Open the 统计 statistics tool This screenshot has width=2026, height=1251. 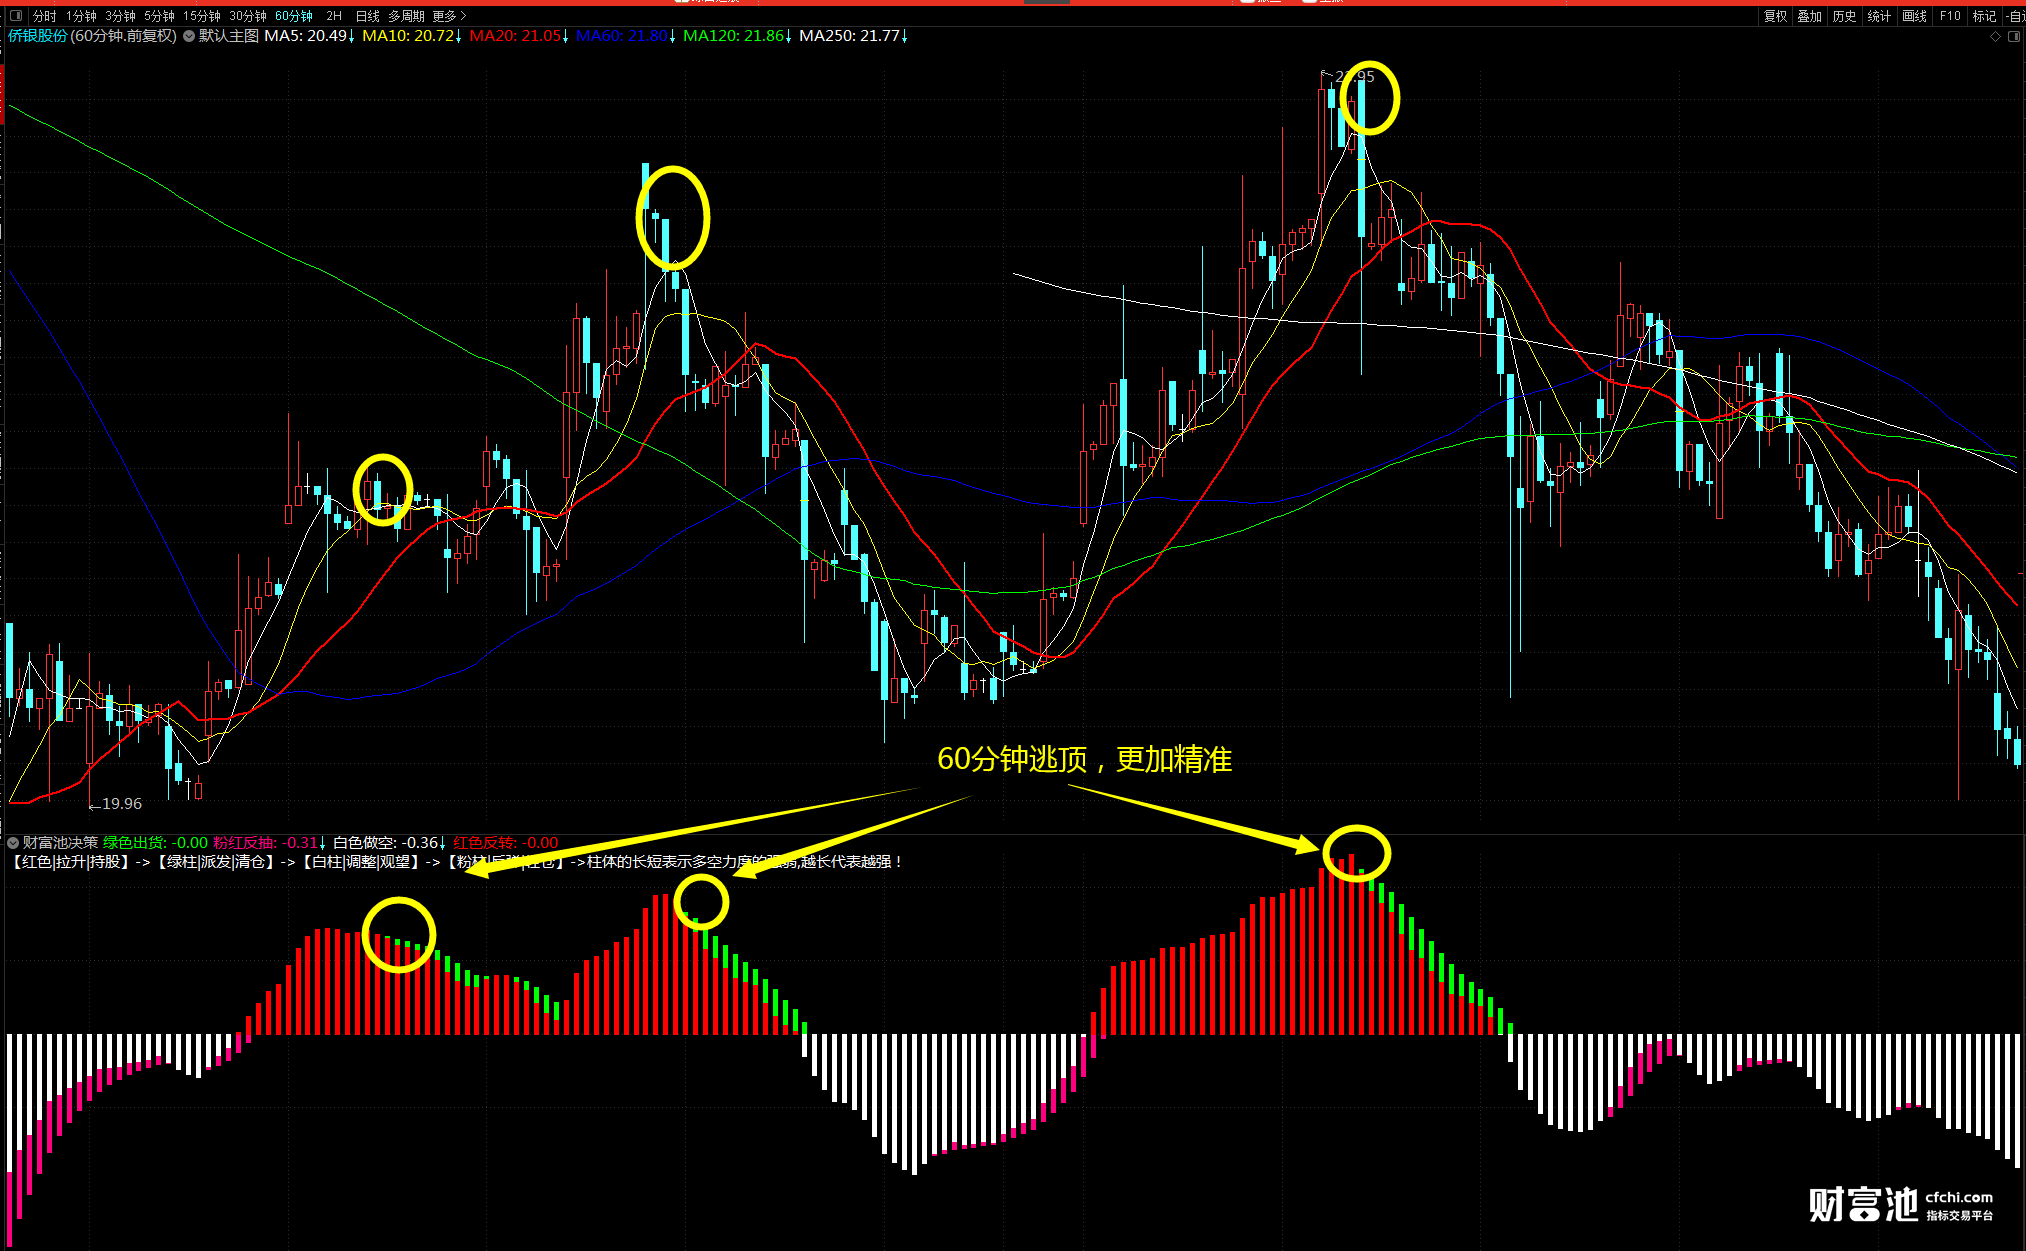[x=1879, y=16]
